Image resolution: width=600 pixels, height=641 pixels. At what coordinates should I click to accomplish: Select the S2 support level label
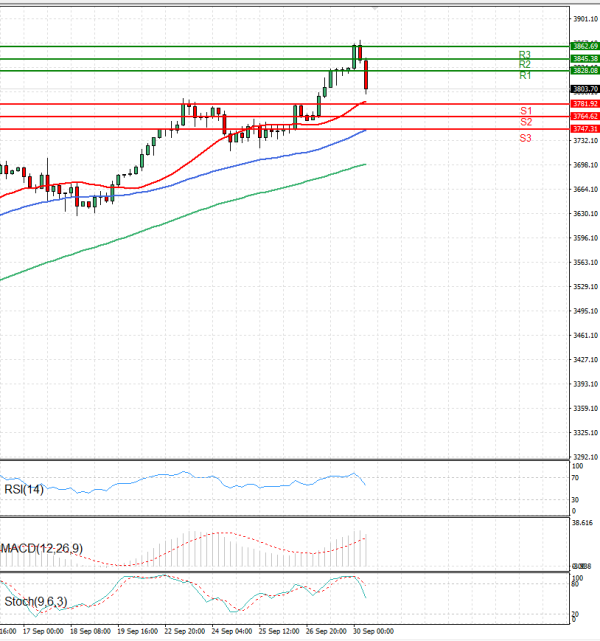click(x=525, y=121)
